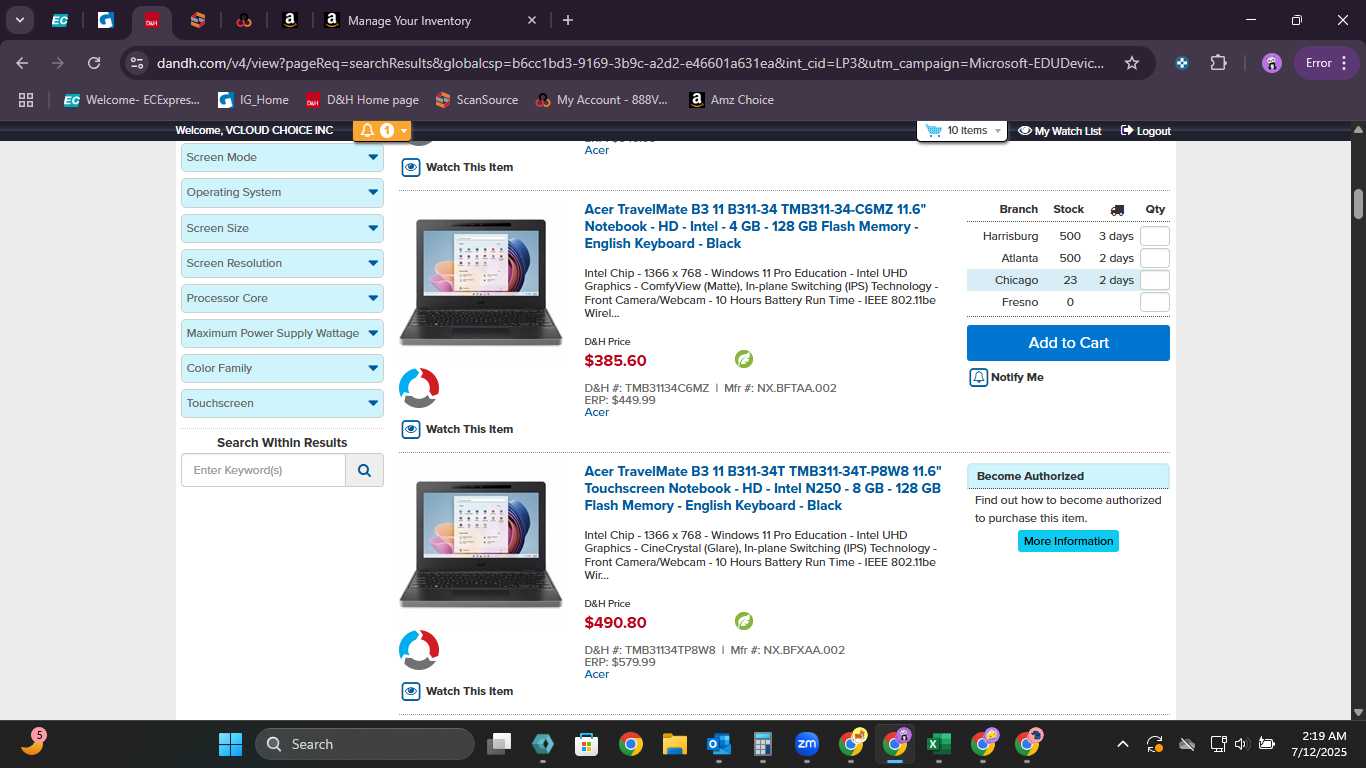The image size is (1366, 768).
Task: Open Acer TravelMate TMB311-34T-P8W8 Touchscreen title
Action: (x=763, y=488)
